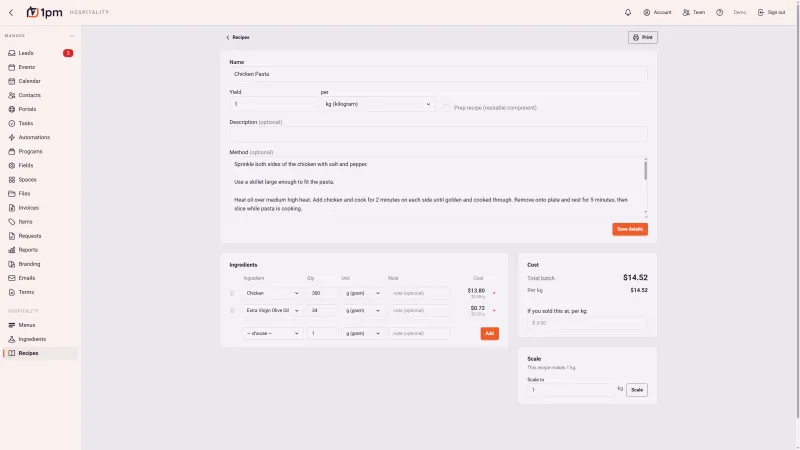The height and width of the screenshot is (450, 800).
Task: Edit the Olive Oil quantity field
Action: [322, 311]
